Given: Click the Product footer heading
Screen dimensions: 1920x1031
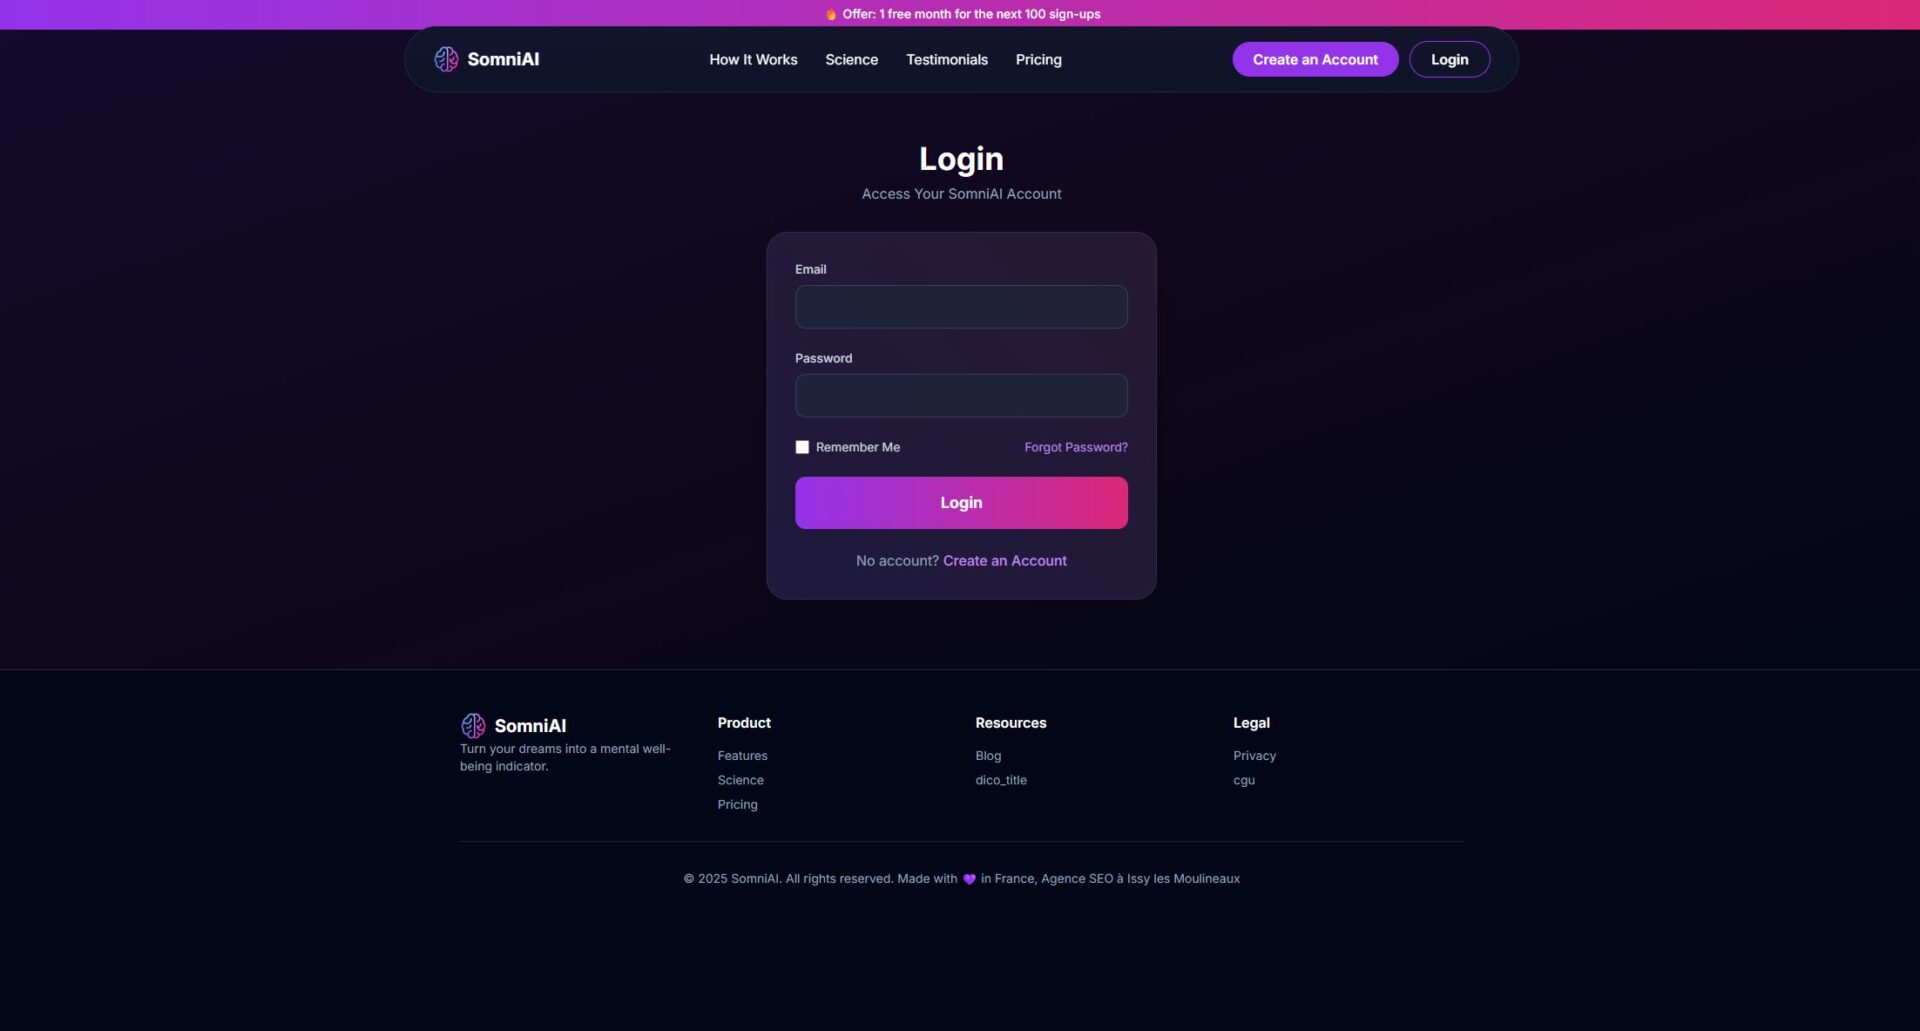Looking at the screenshot, I should click(x=744, y=723).
